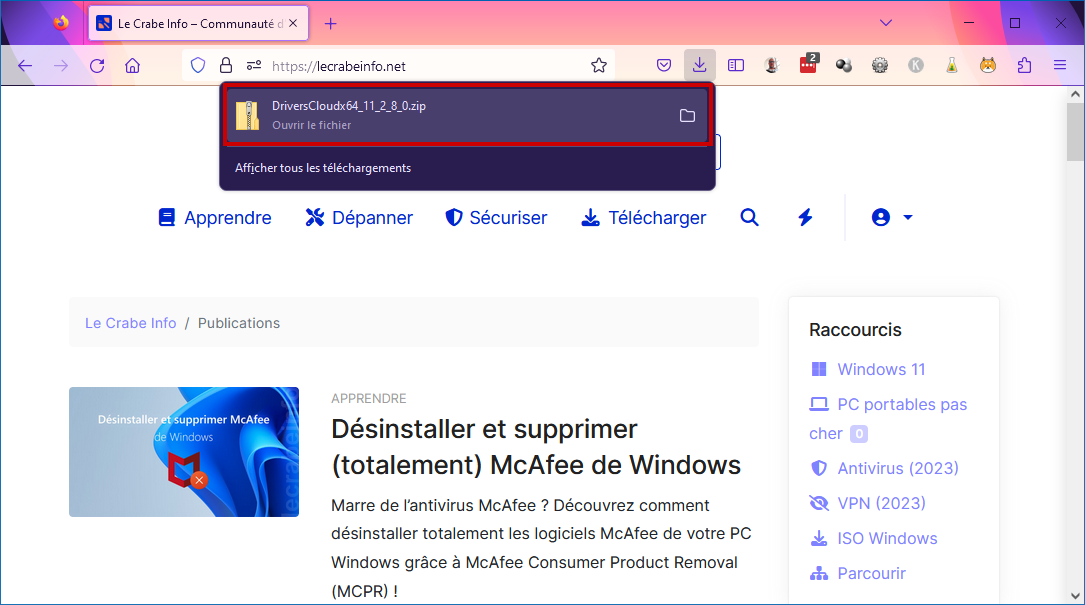This screenshot has width=1085, height=605.
Task: Open the gear-shaped extension icon
Action: (x=879, y=66)
